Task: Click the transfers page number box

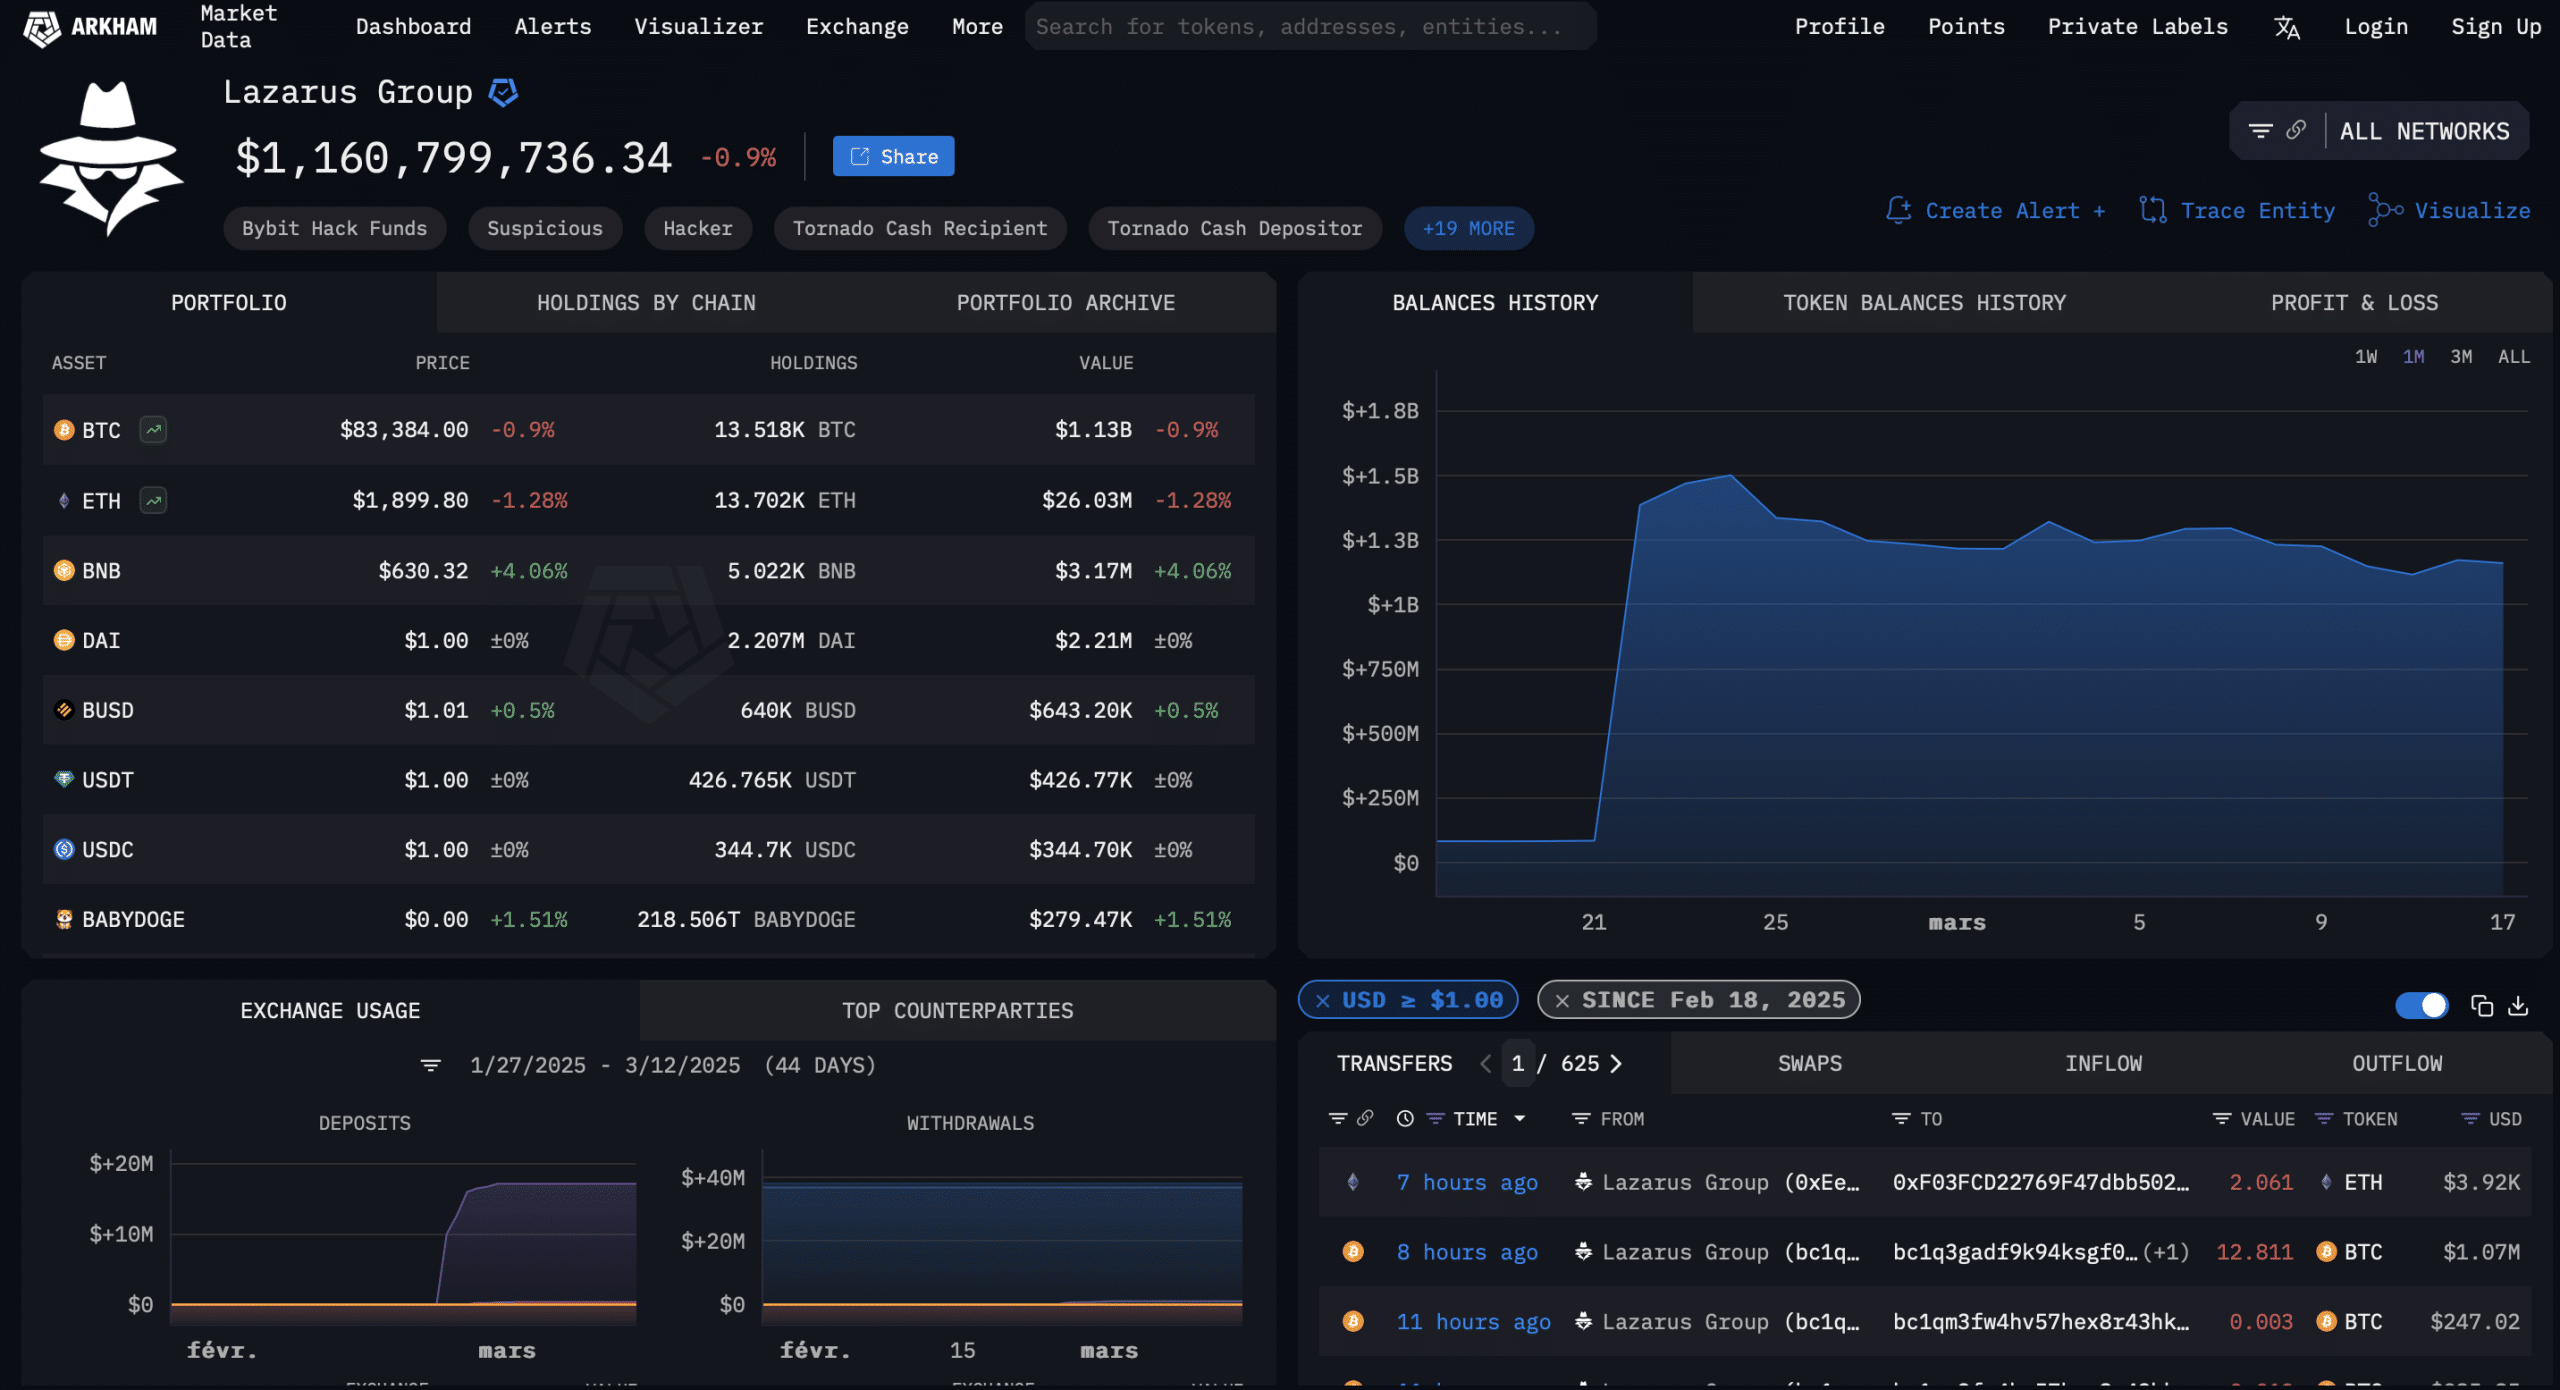Action: [x=1518, y=1064]
